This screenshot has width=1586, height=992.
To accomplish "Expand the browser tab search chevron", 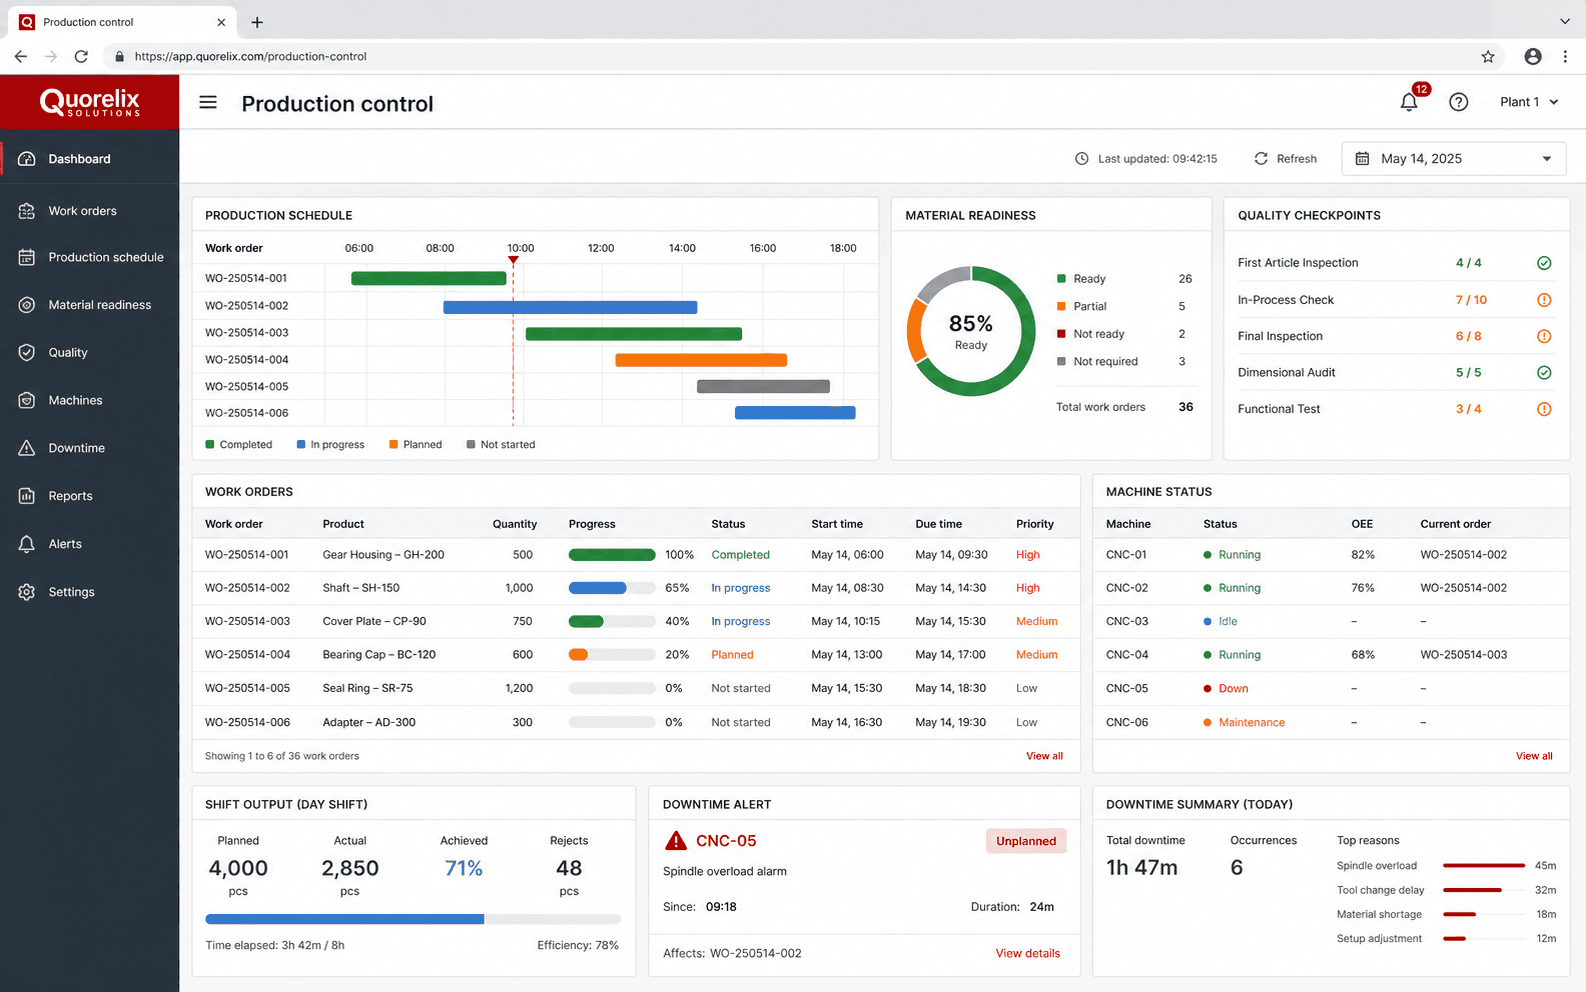I will (1565, 21).
